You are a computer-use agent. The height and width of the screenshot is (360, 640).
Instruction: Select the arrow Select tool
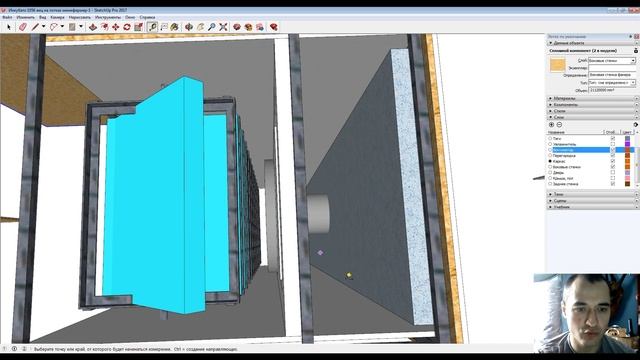[9, 27]
